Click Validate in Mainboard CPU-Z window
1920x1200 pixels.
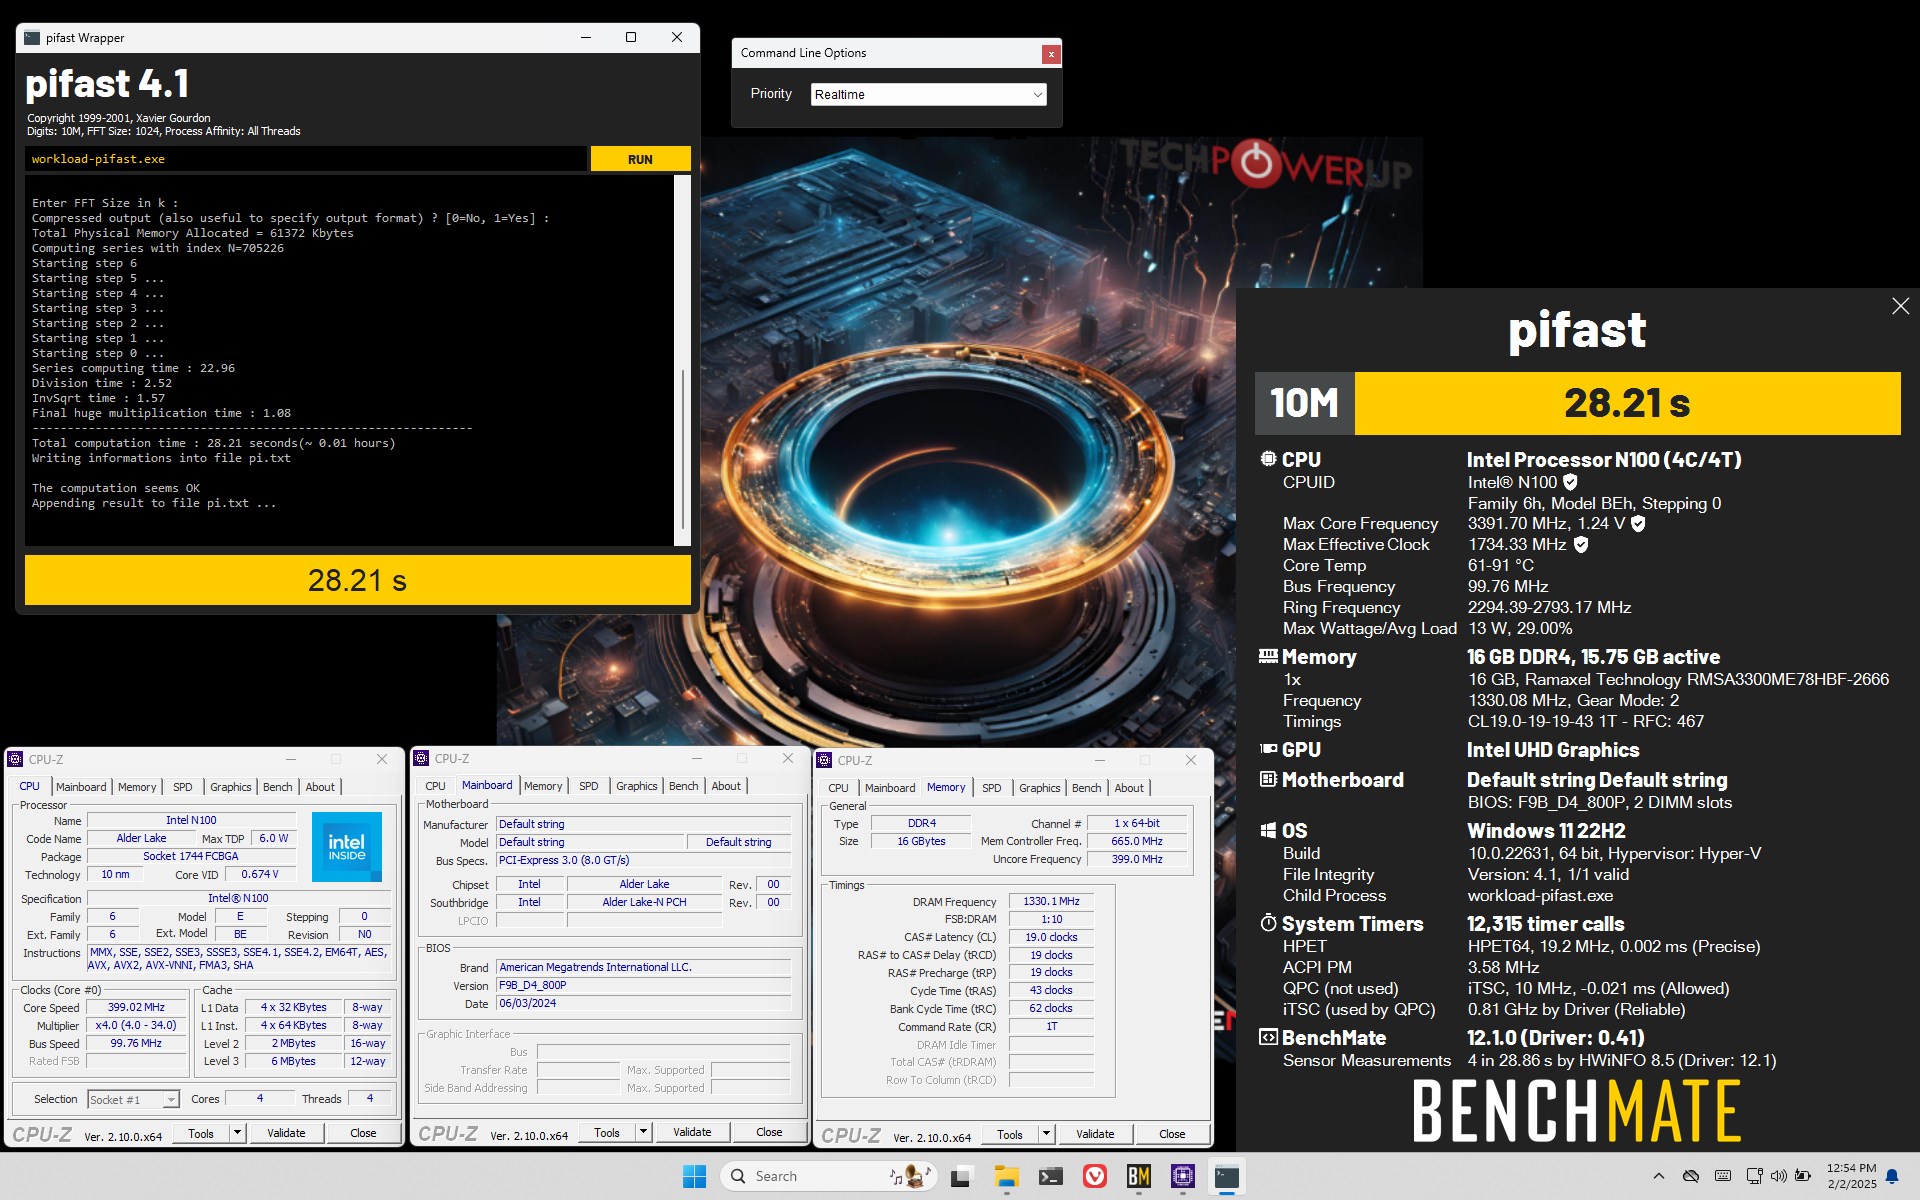[x=692, y=1132]
